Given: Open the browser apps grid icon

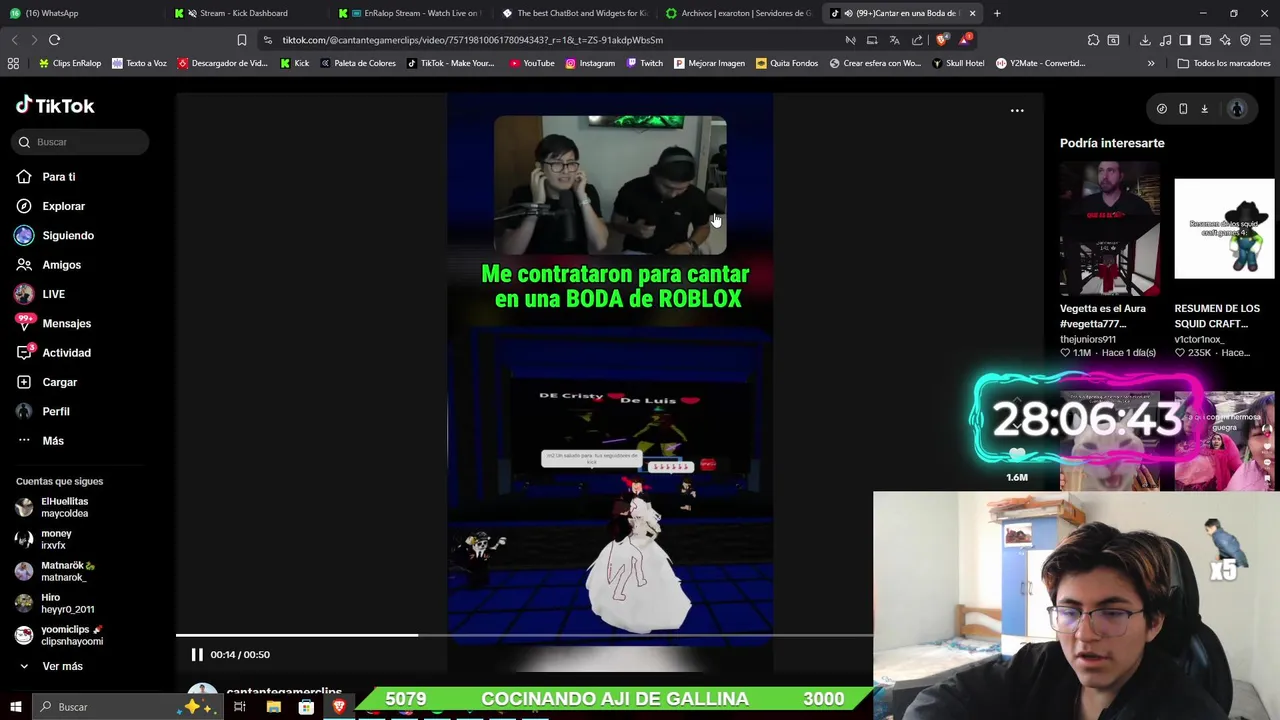Looking at the screenshot, I should coord(13,63).
